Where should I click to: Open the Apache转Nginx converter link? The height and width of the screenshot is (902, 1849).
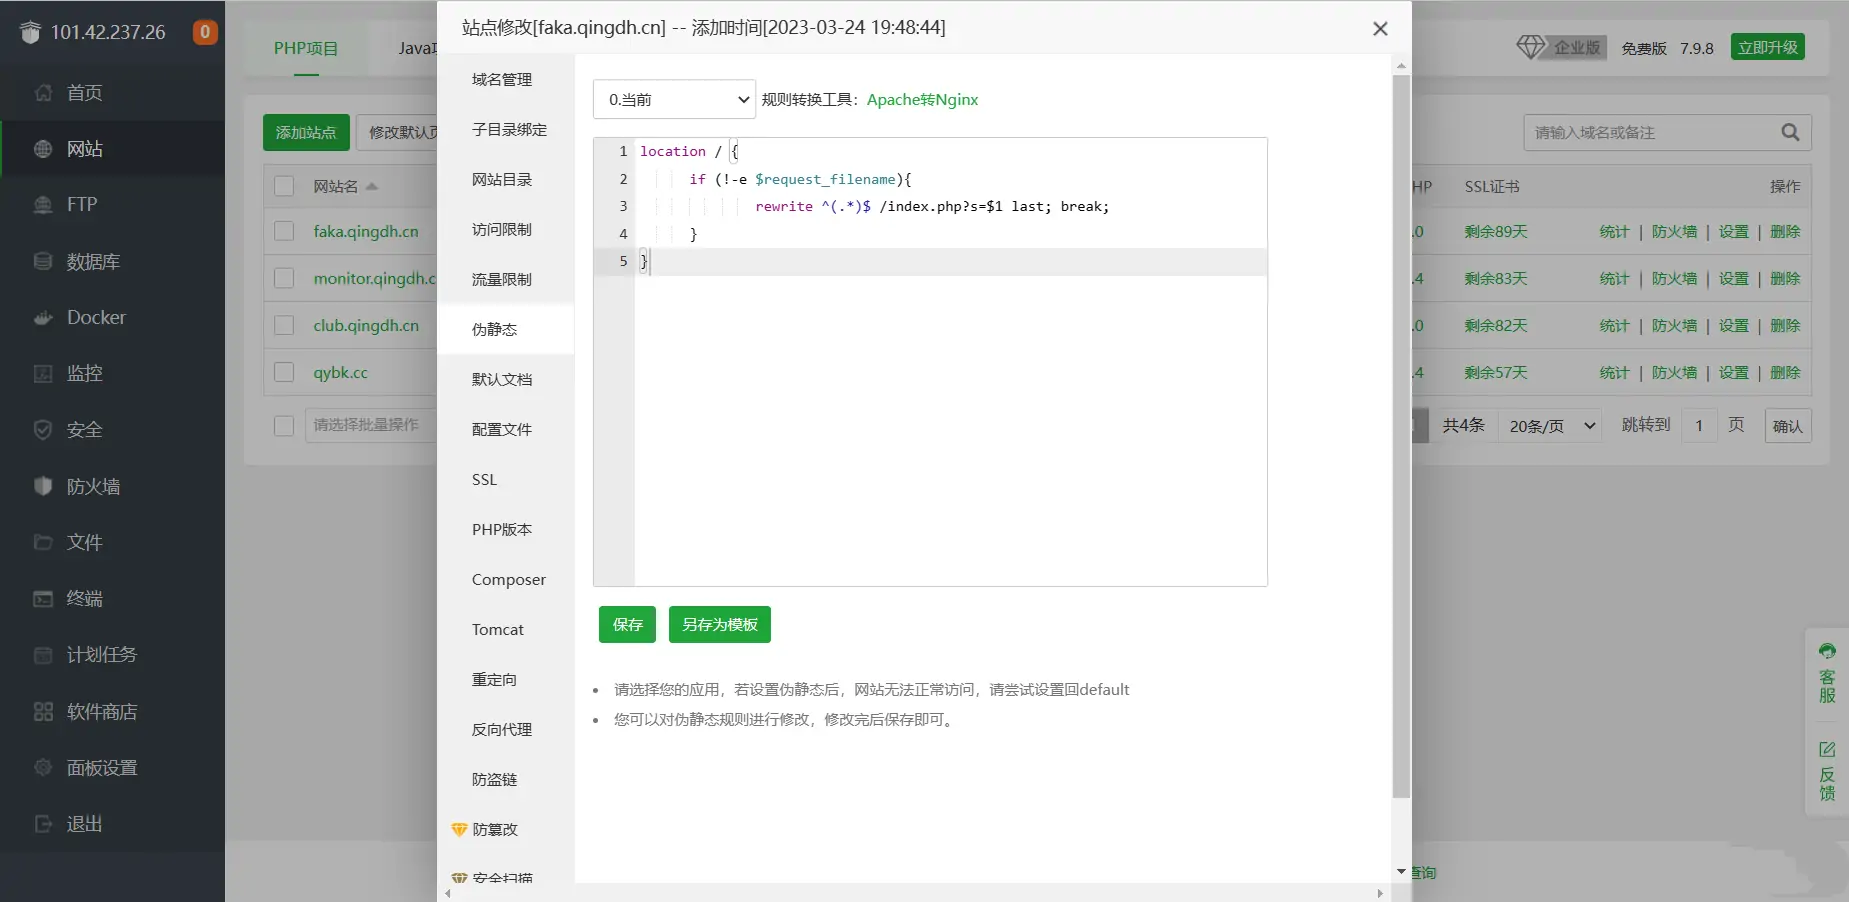point(922,99)
